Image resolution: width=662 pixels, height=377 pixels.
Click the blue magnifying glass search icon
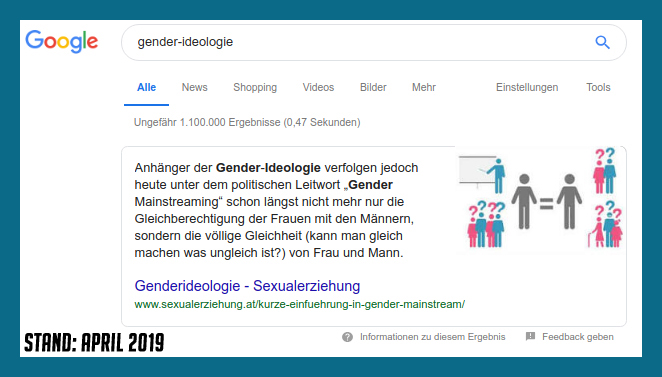tap(602, 42)
